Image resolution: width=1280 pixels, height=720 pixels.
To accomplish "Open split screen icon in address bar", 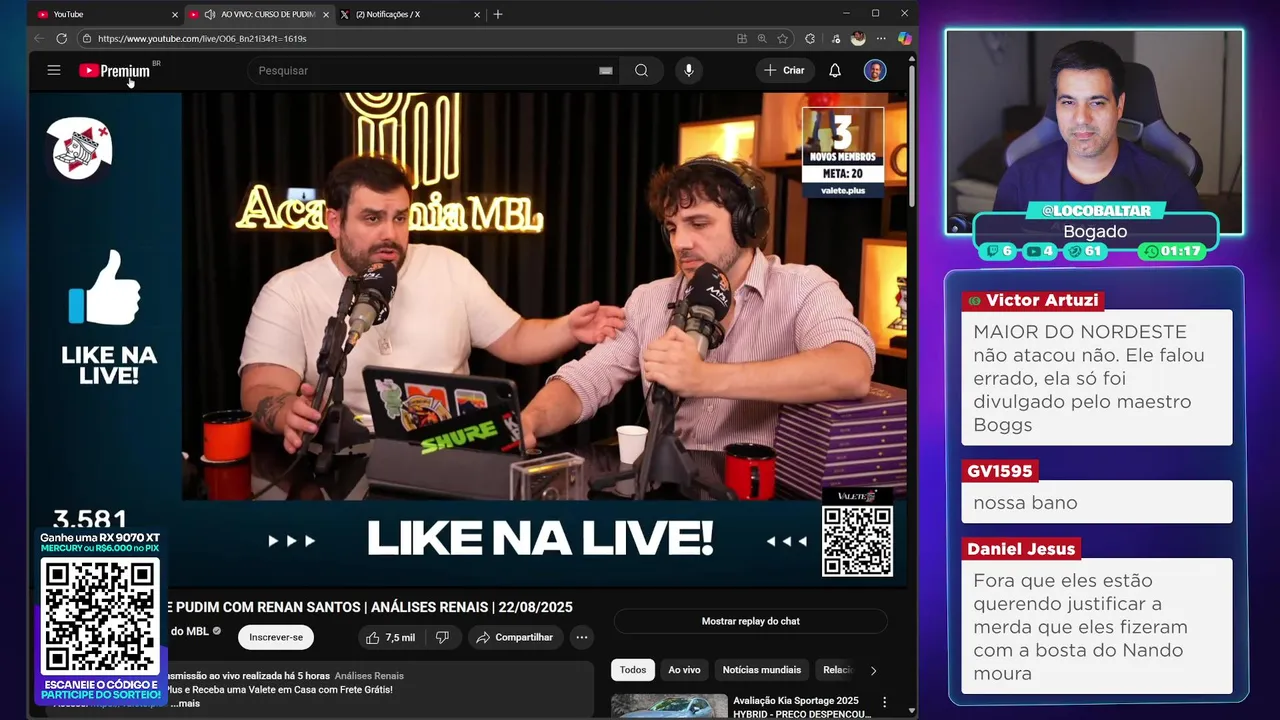I will pos(742,38).
